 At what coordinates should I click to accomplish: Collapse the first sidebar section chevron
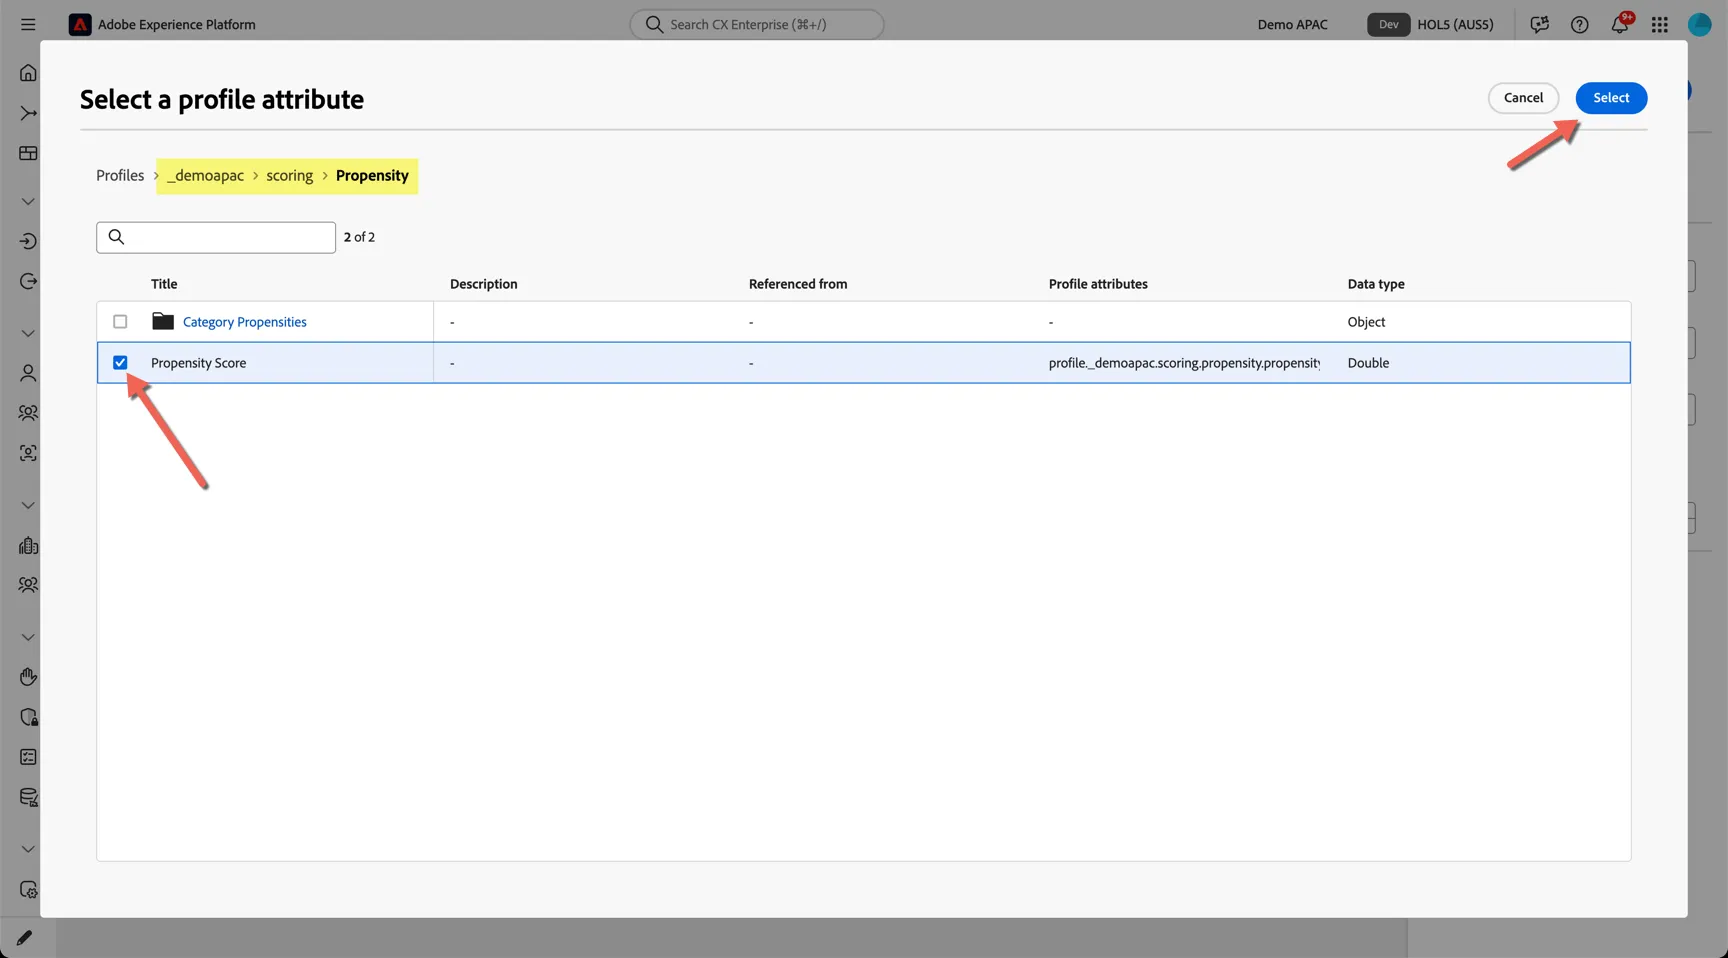point(28,201)
